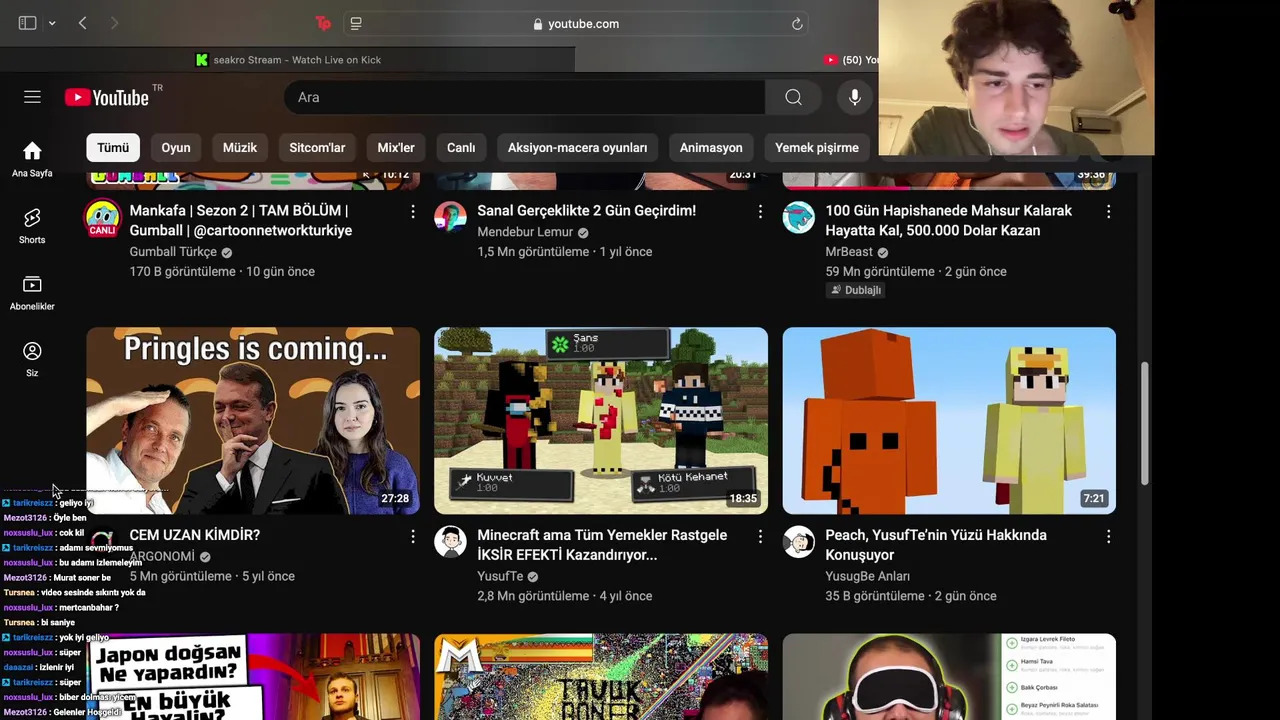Screen dimensions: 1280x720
Task: Open the Siz profile section
Action: [x=32, y=359]
